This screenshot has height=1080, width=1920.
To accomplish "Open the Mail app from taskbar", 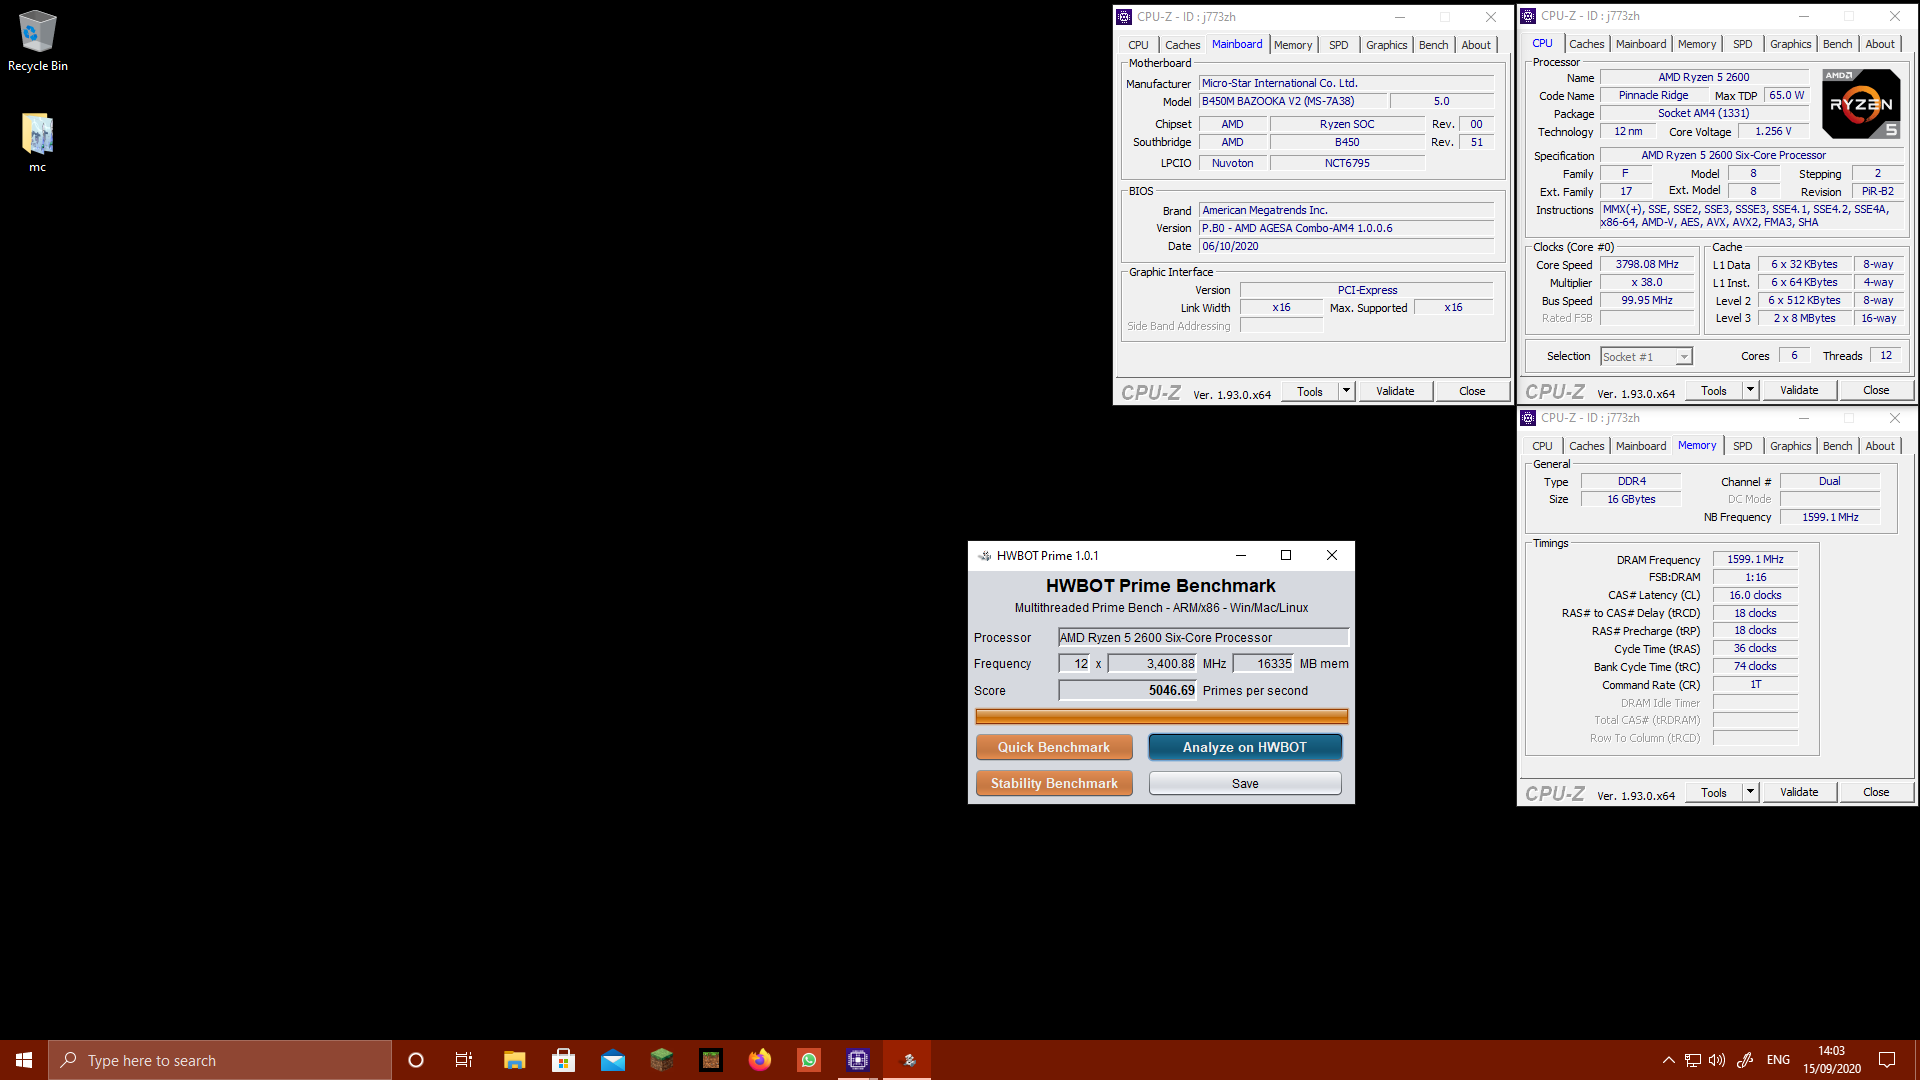I will click(612, 1060).
